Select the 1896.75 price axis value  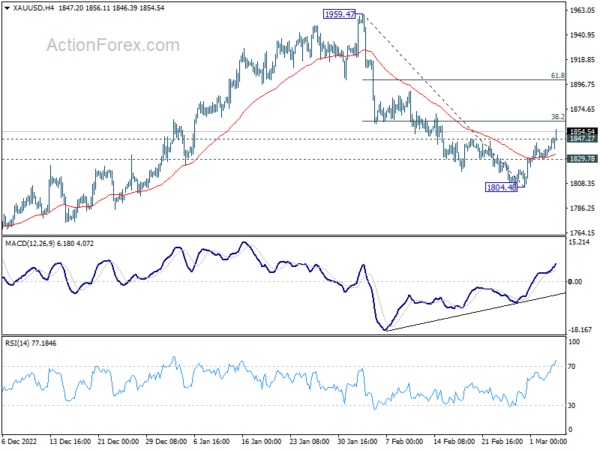pyautogui.click(x=582, y=85)
